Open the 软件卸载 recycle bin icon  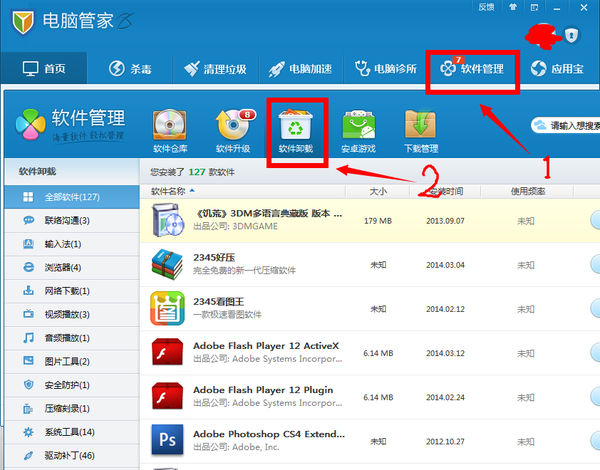click(295, 124)
